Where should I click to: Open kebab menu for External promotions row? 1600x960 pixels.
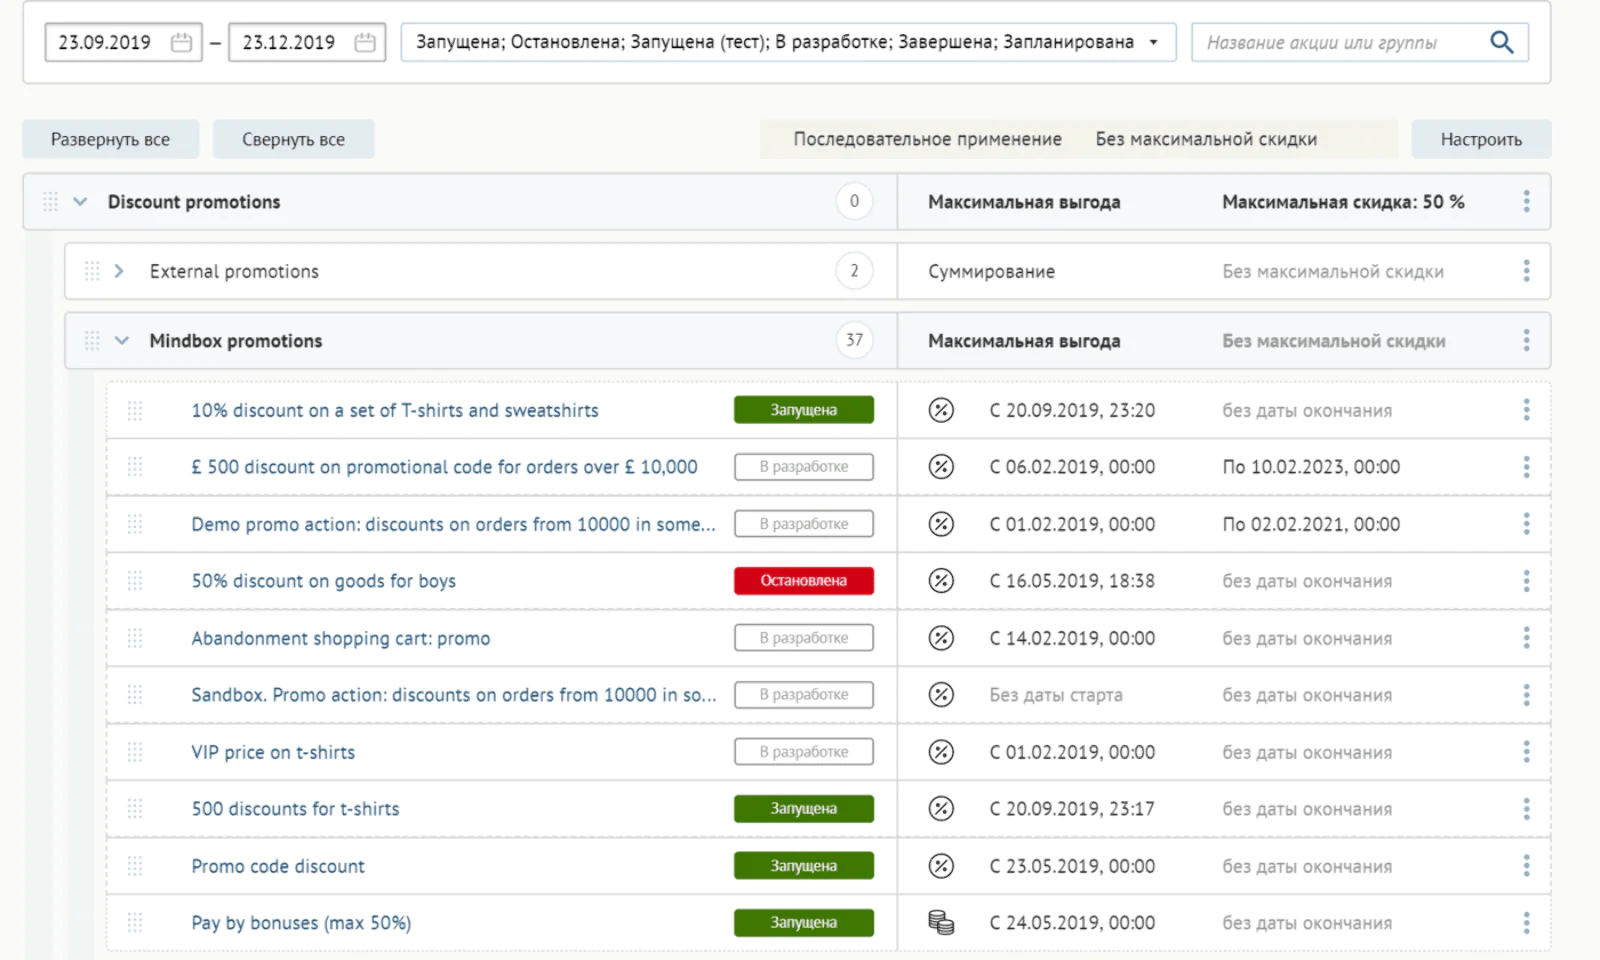pos(1526,271)
